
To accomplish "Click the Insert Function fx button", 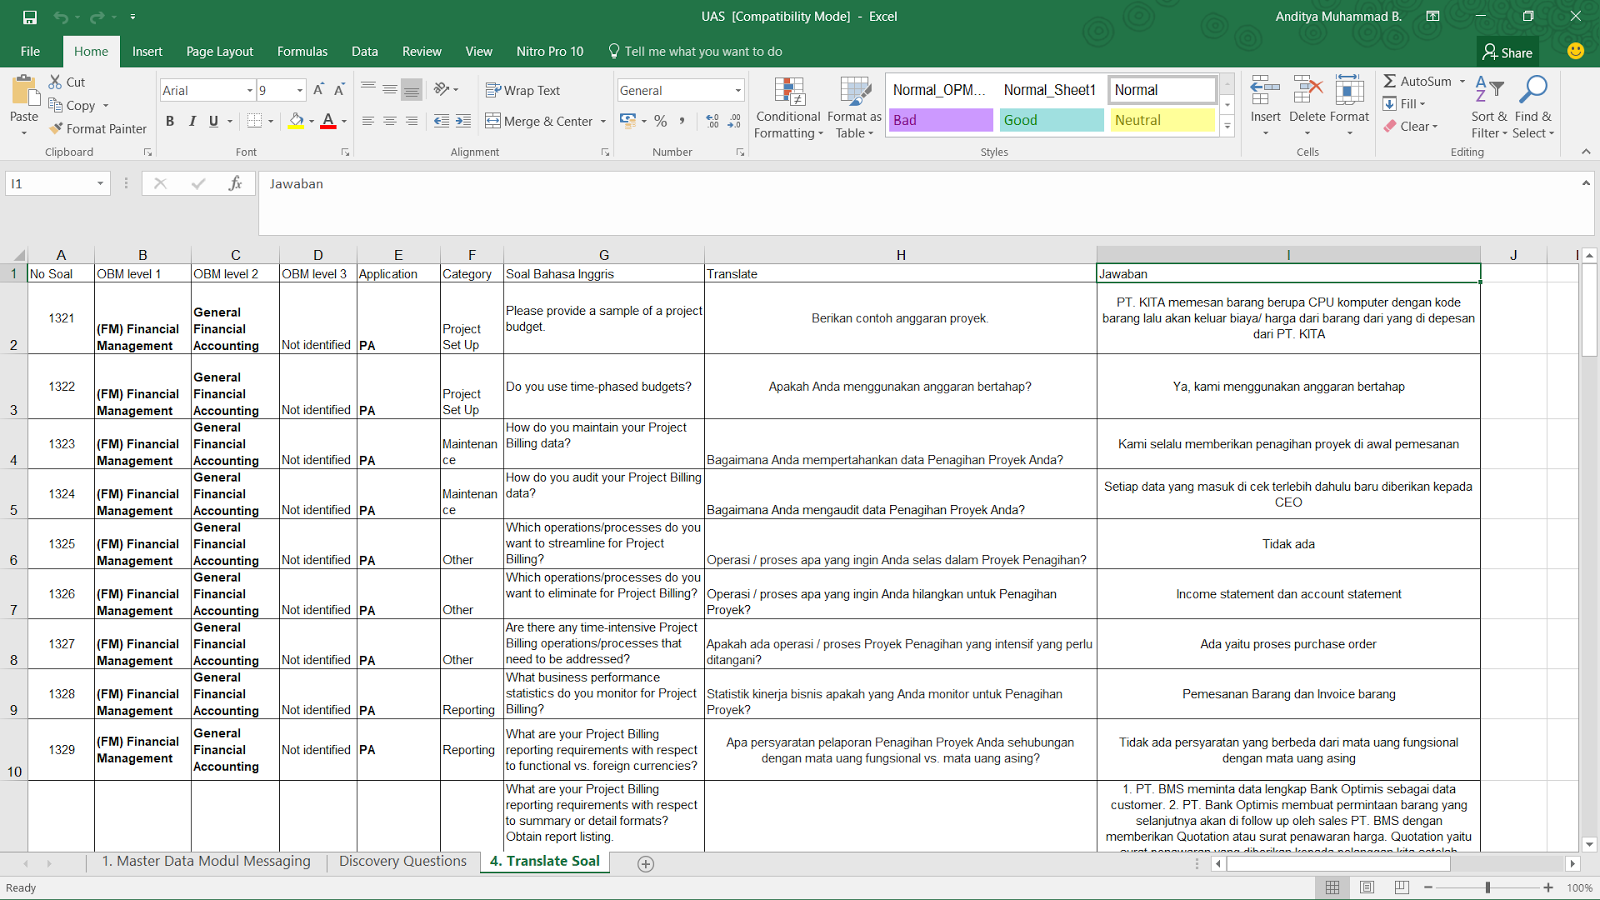I will tap(235, 184).
